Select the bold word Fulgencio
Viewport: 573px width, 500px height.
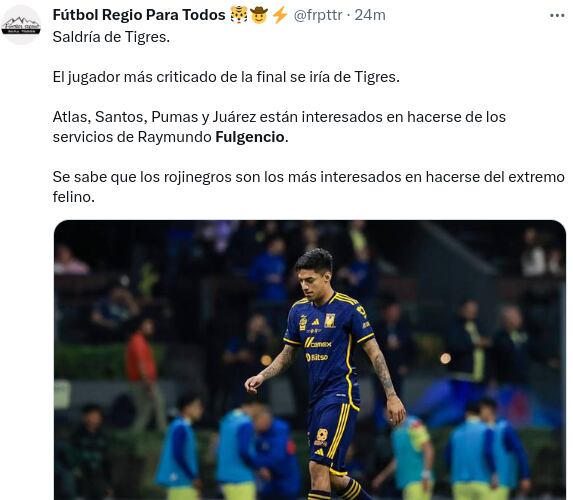[250, 137]
